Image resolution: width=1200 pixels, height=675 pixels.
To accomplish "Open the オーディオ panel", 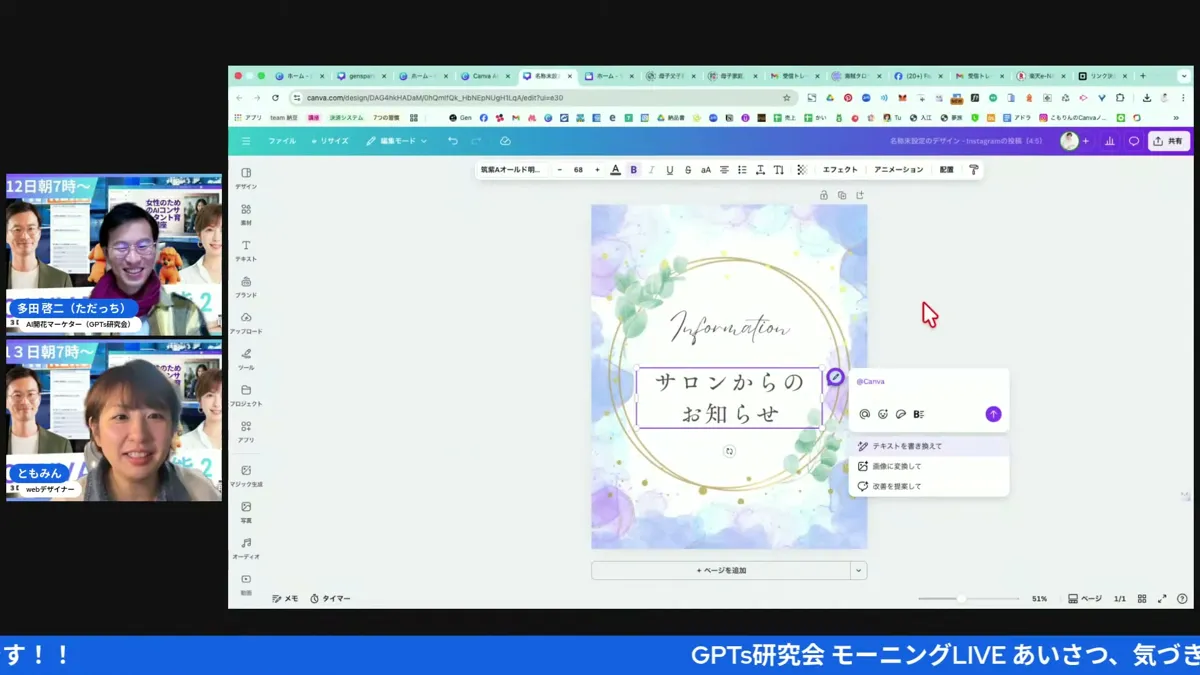I will 246,548.
